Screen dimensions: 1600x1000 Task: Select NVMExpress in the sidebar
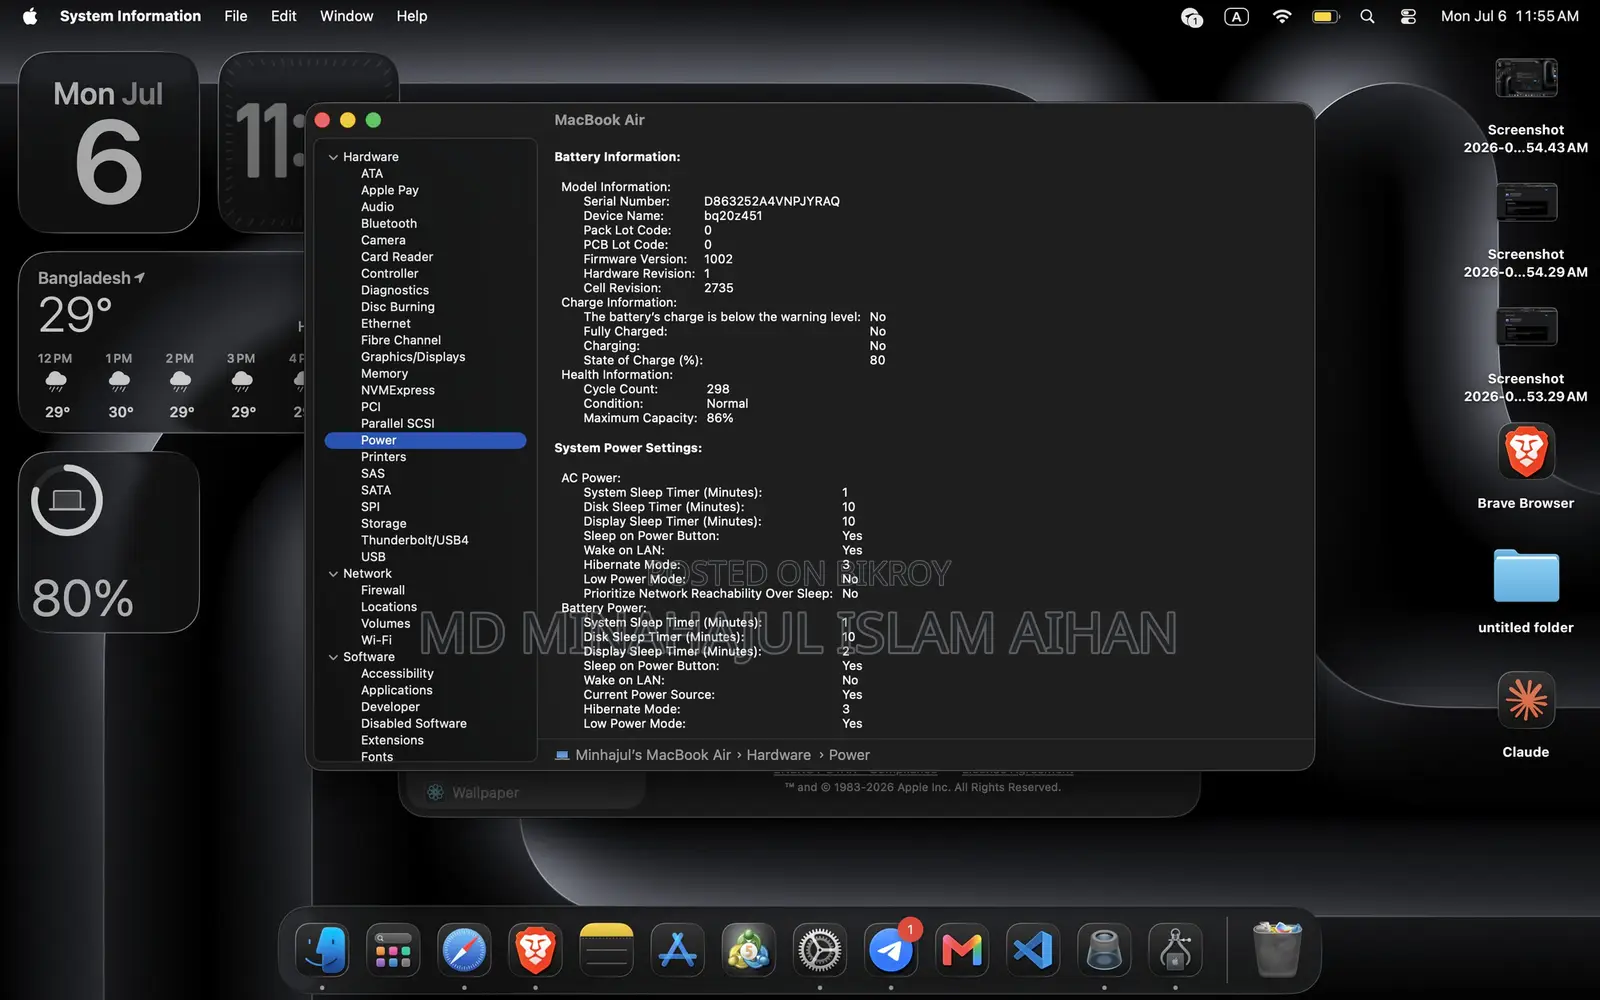click(x=398, y=390)
